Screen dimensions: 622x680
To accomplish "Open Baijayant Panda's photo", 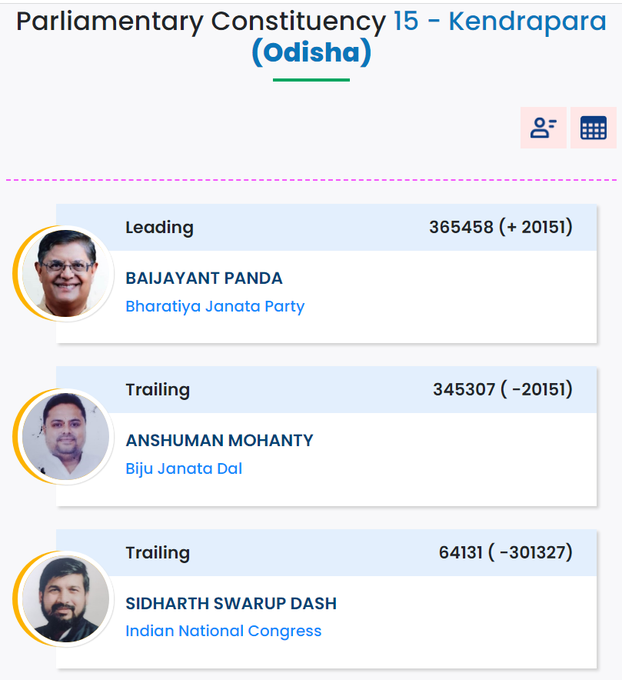I will click(65, 274).
